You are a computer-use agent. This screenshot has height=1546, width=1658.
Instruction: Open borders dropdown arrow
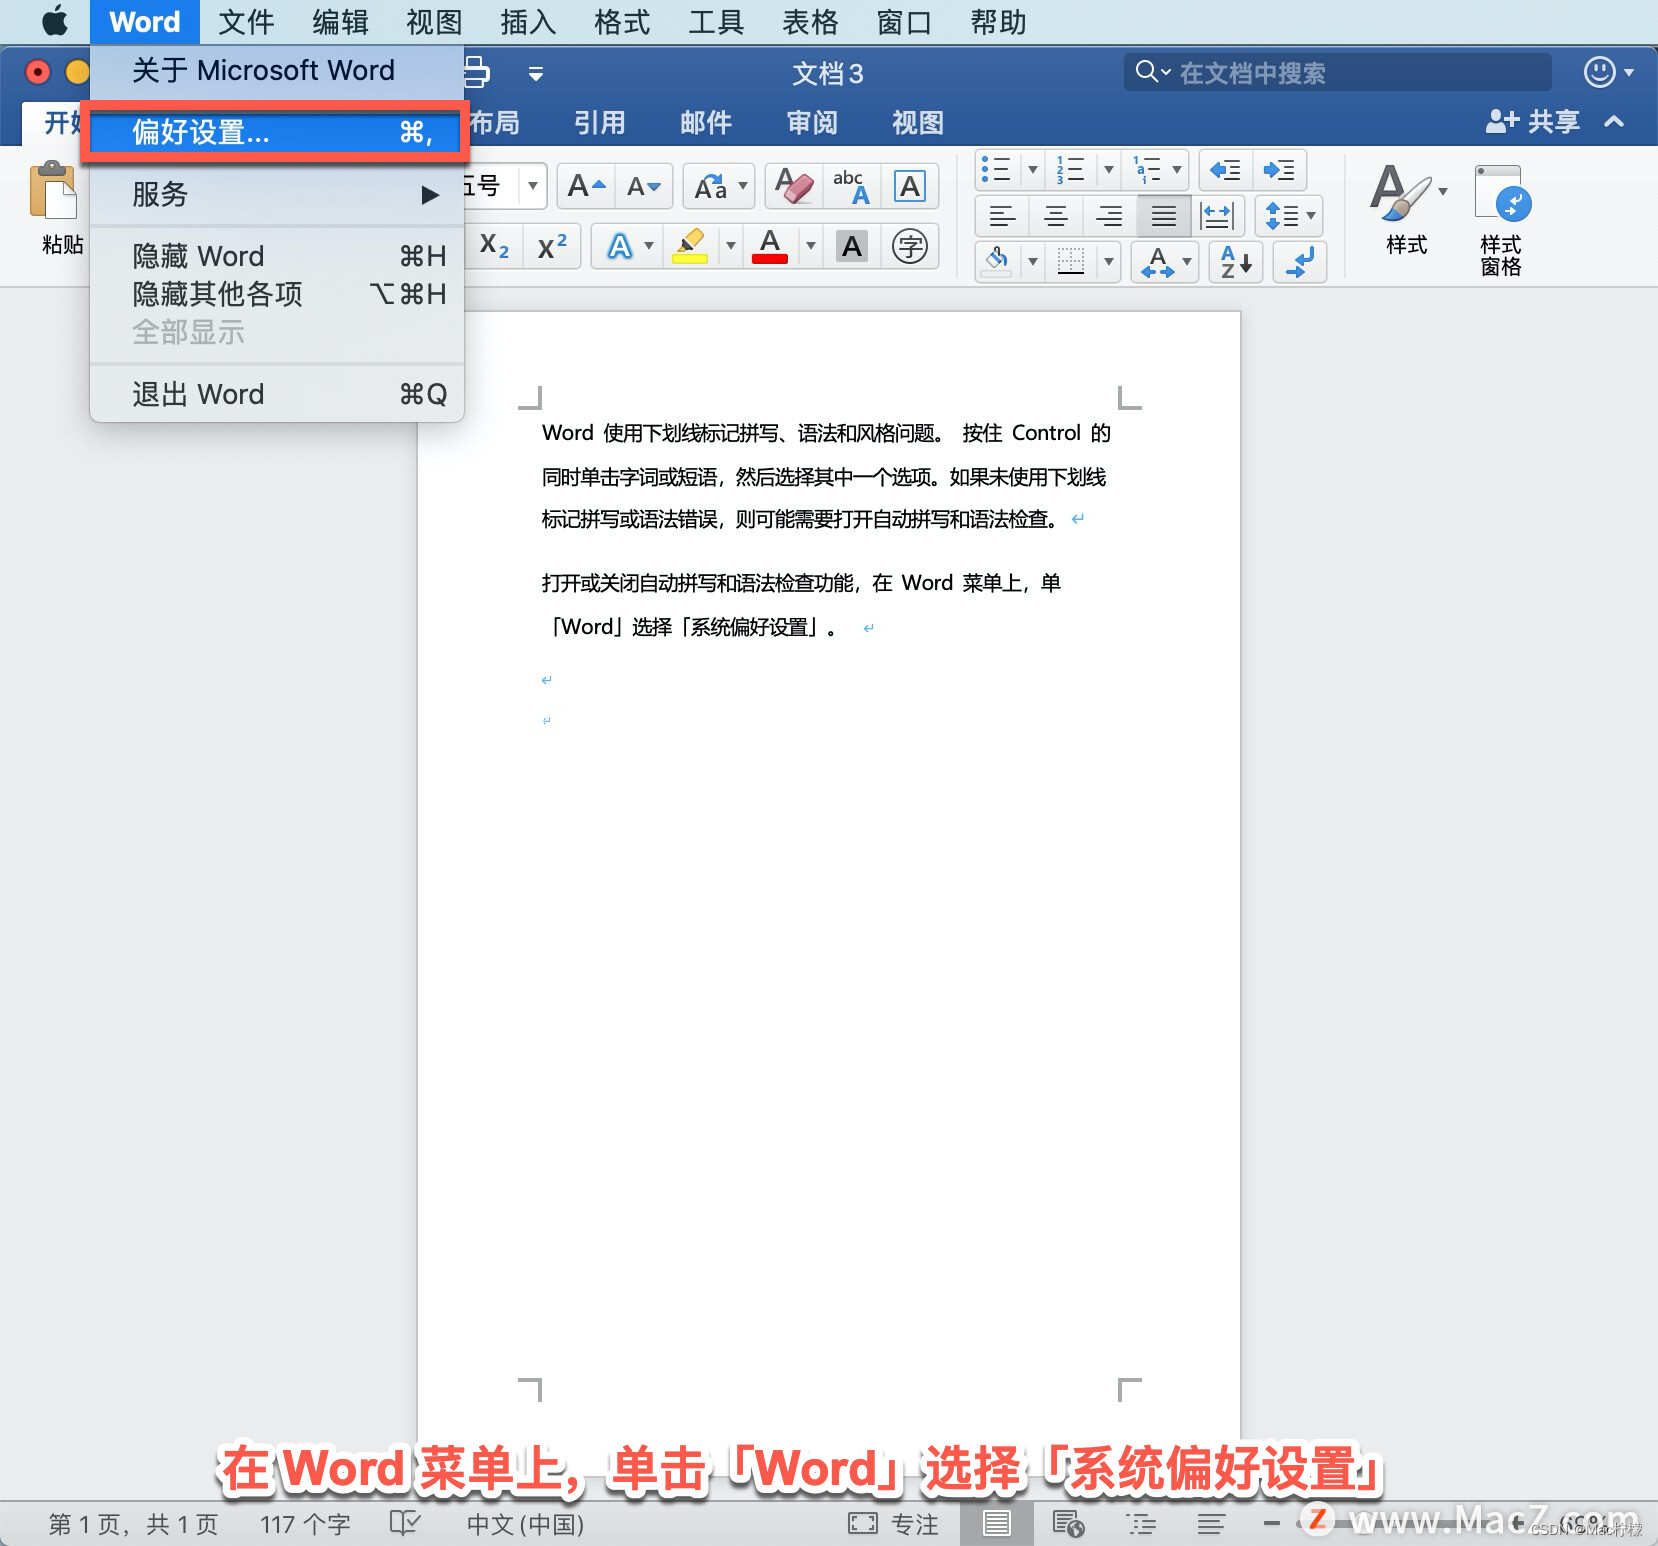pos(1108,262)
